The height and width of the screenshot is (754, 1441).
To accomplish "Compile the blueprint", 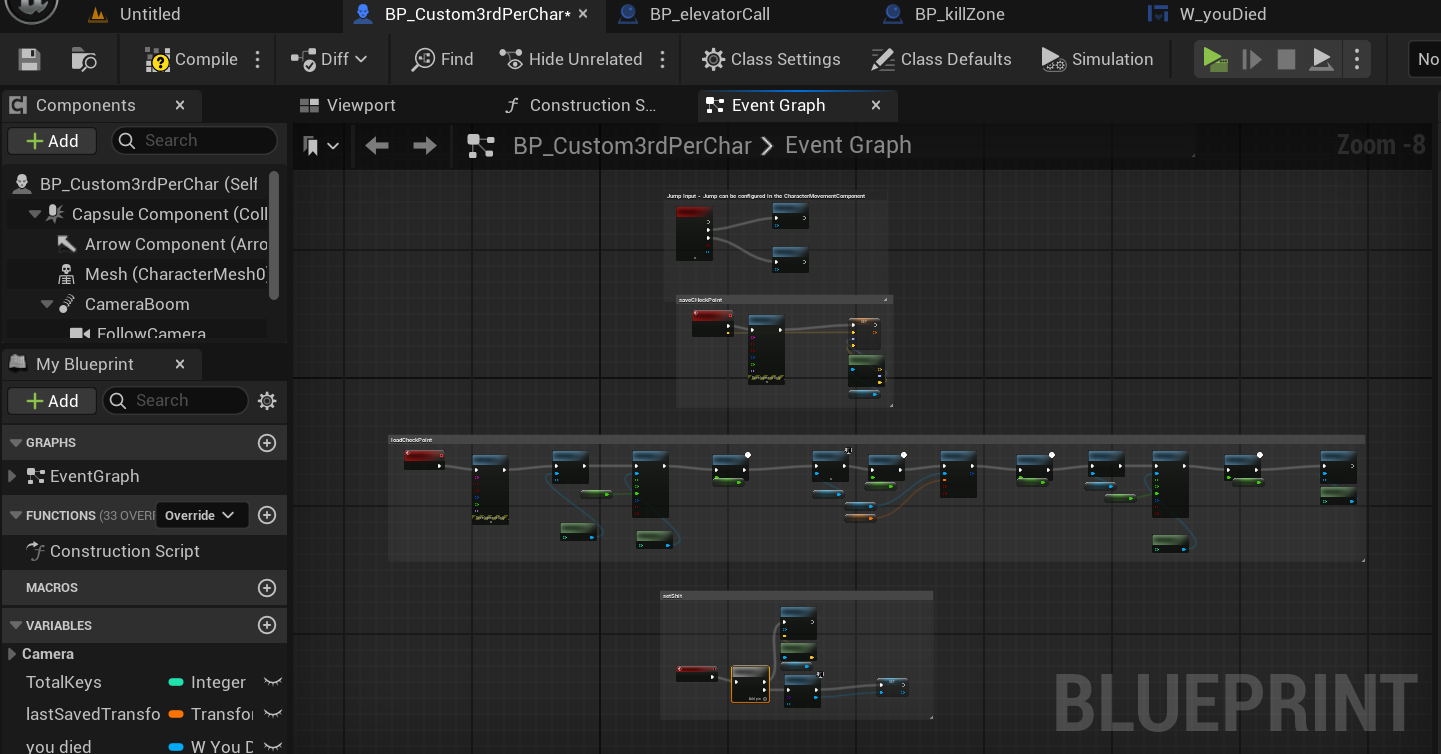I will 192,60.
